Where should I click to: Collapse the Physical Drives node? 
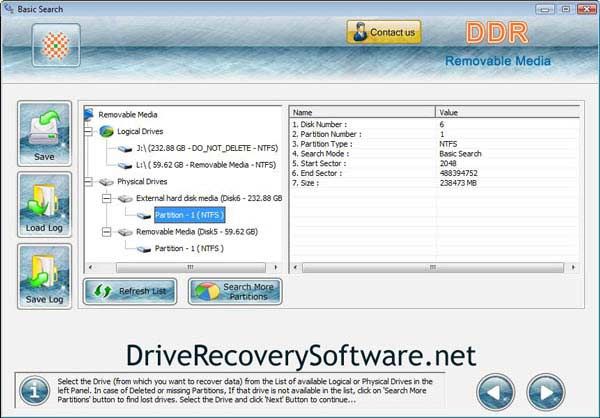pos(88,181)
